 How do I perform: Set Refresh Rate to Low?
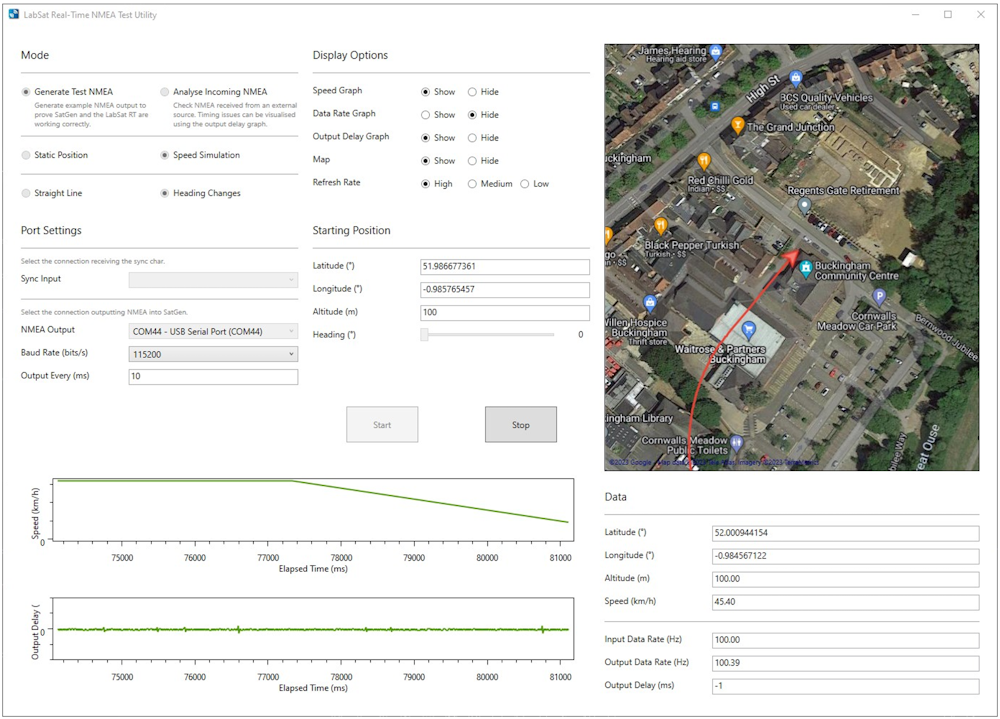pos(524,184)
